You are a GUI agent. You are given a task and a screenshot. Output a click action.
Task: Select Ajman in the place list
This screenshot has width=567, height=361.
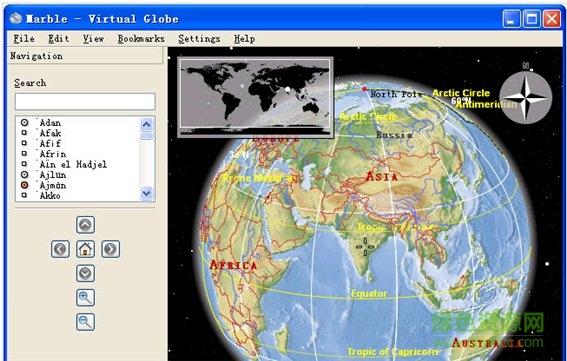click(x=53, y=186)
